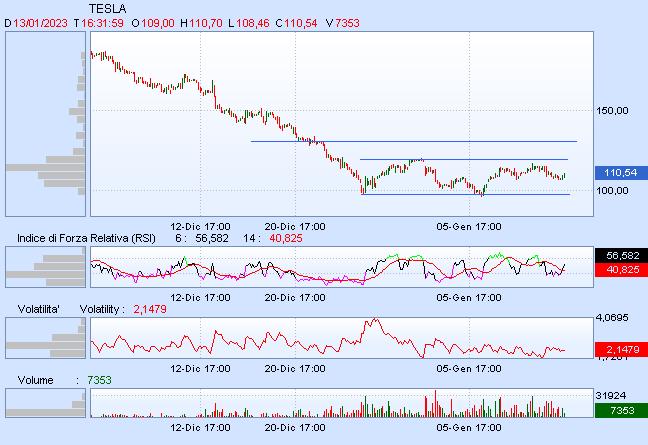Click the Volatility value 2,1479 label
648x445 pixels.
[150, 309]
